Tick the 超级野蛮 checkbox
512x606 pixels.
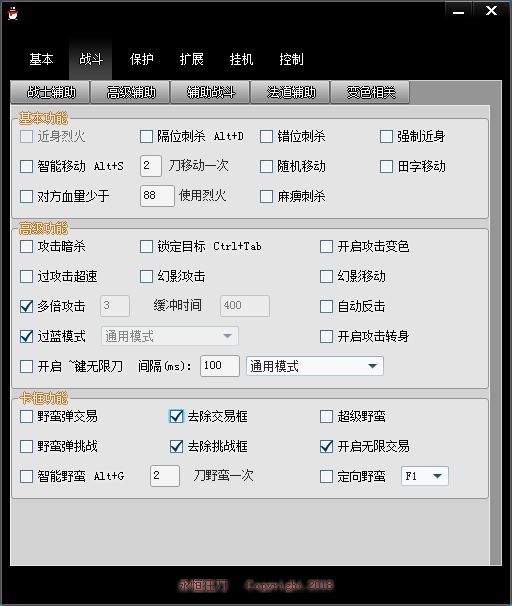point(326,416)
